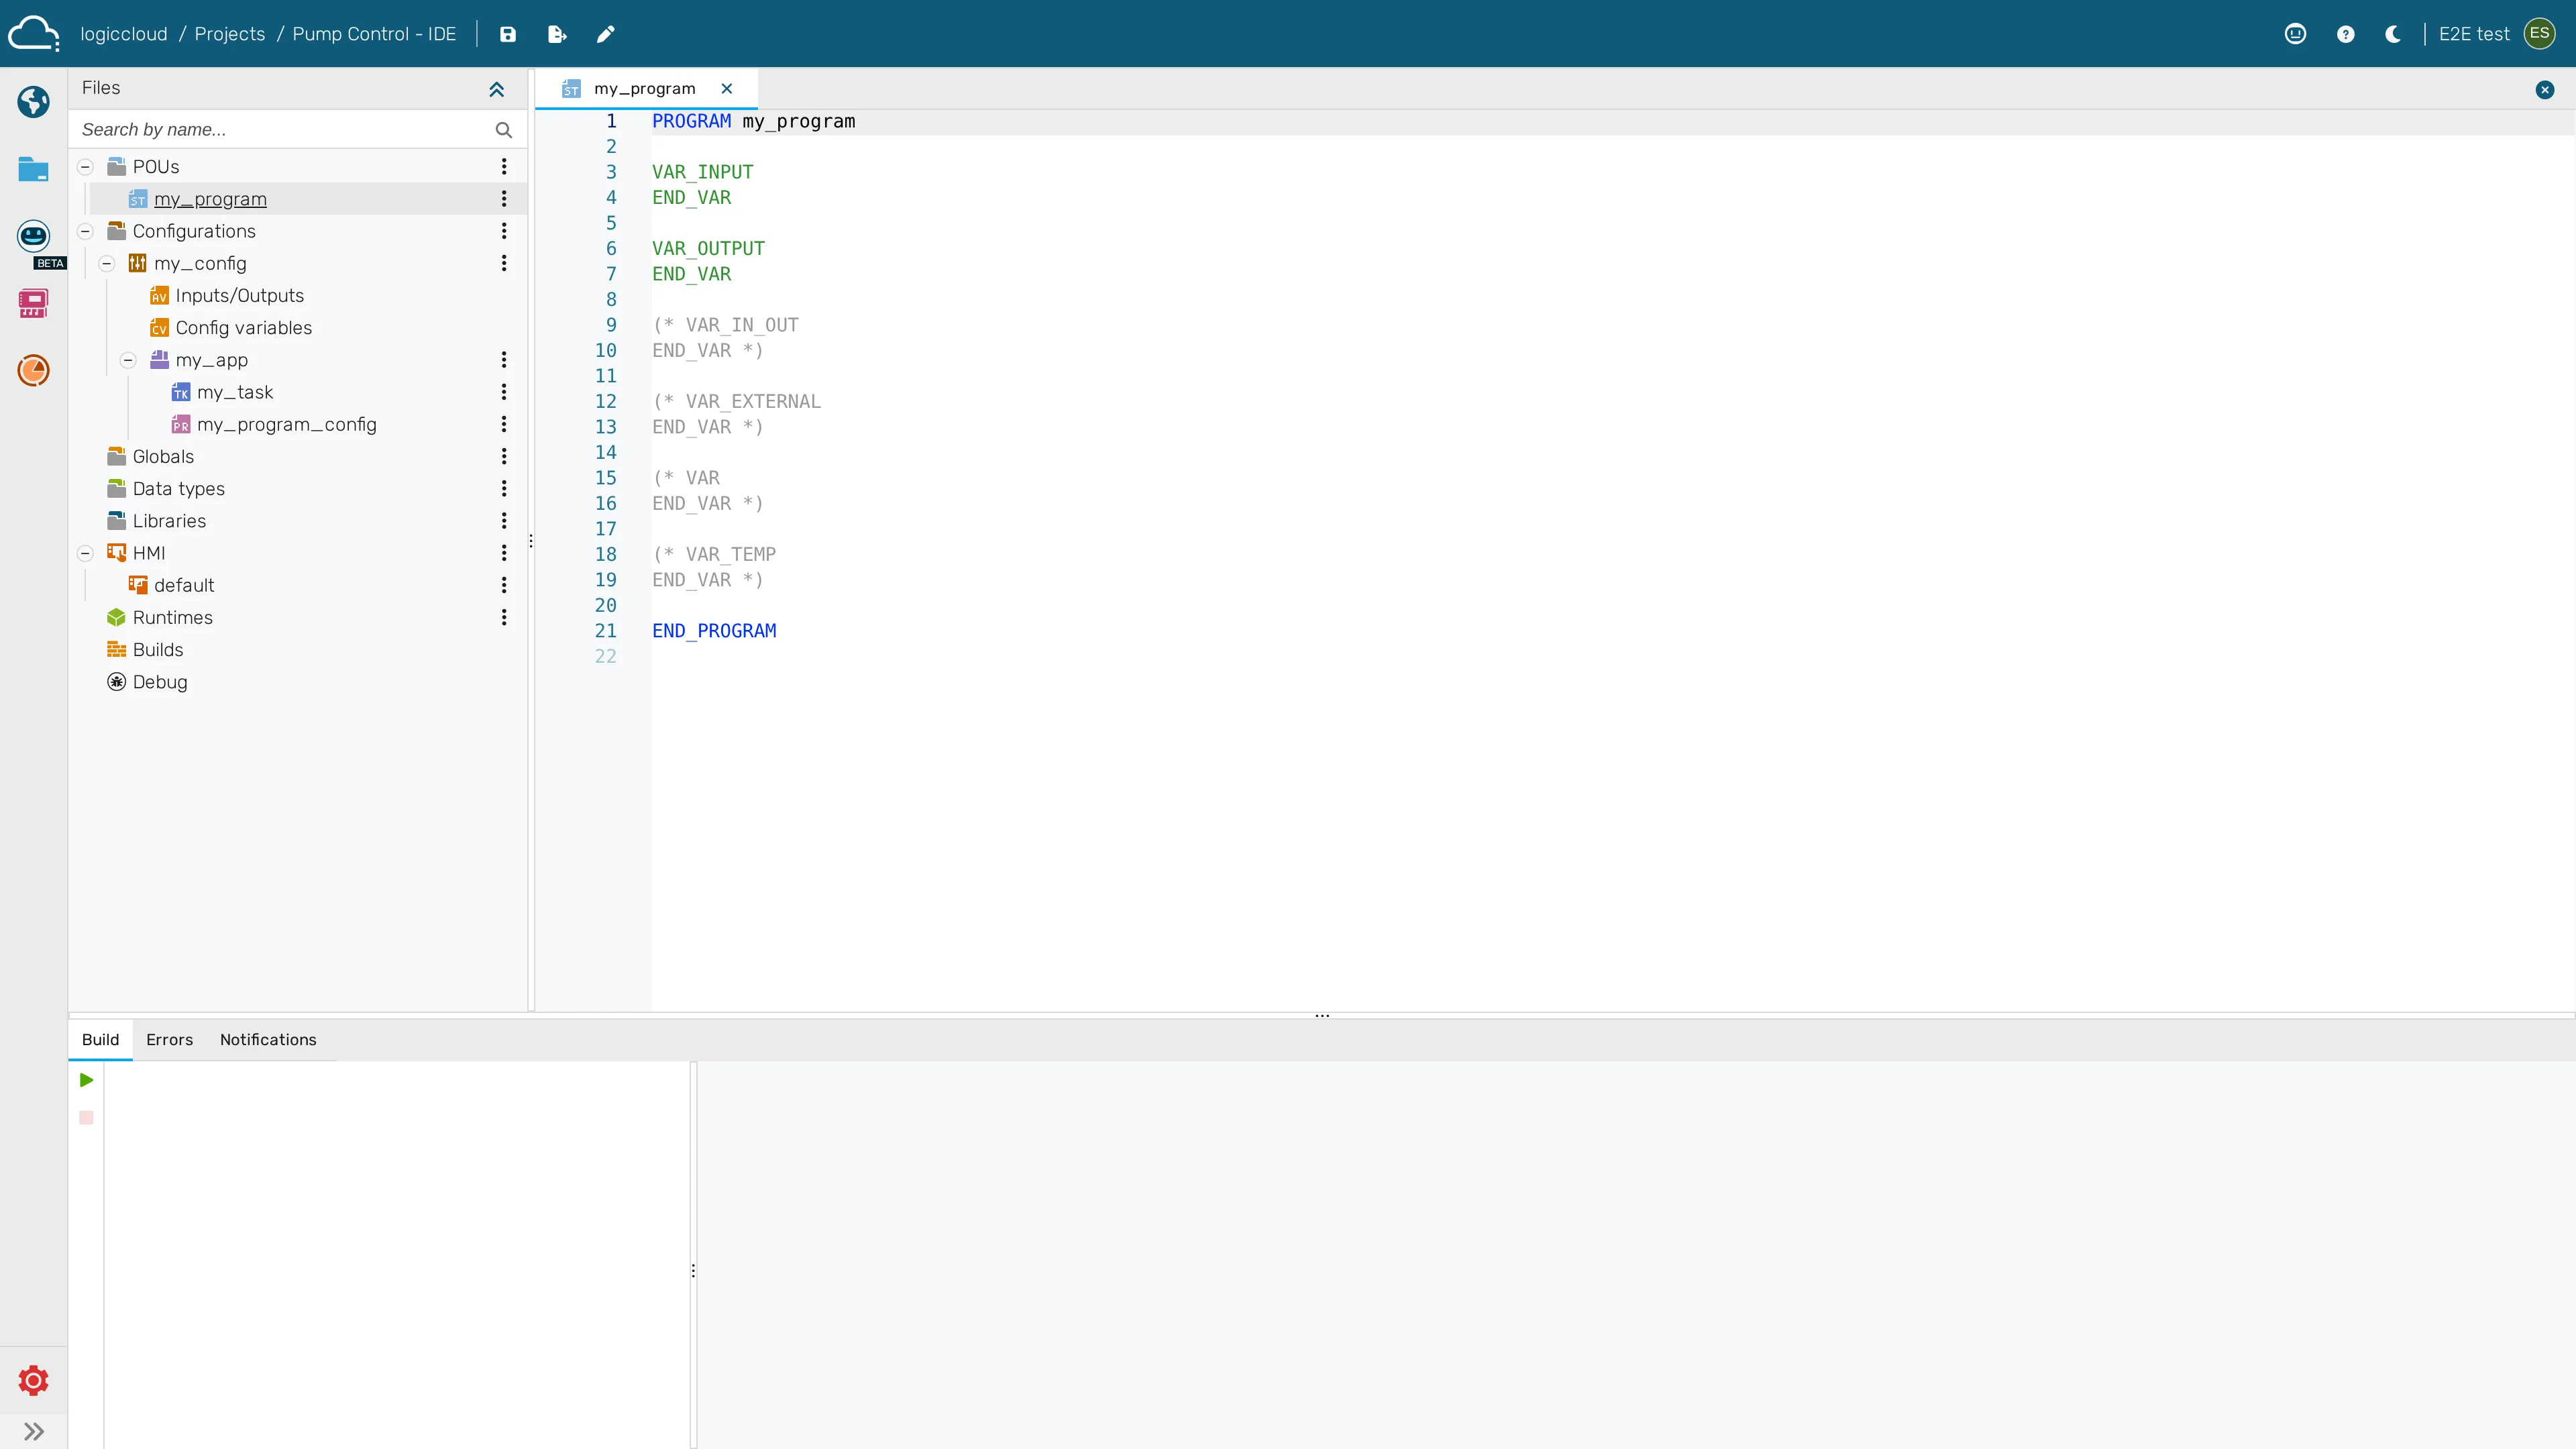Open the orange gauge icon in sidebar
Screen dimensions: 2576x1449
[33, 370]
